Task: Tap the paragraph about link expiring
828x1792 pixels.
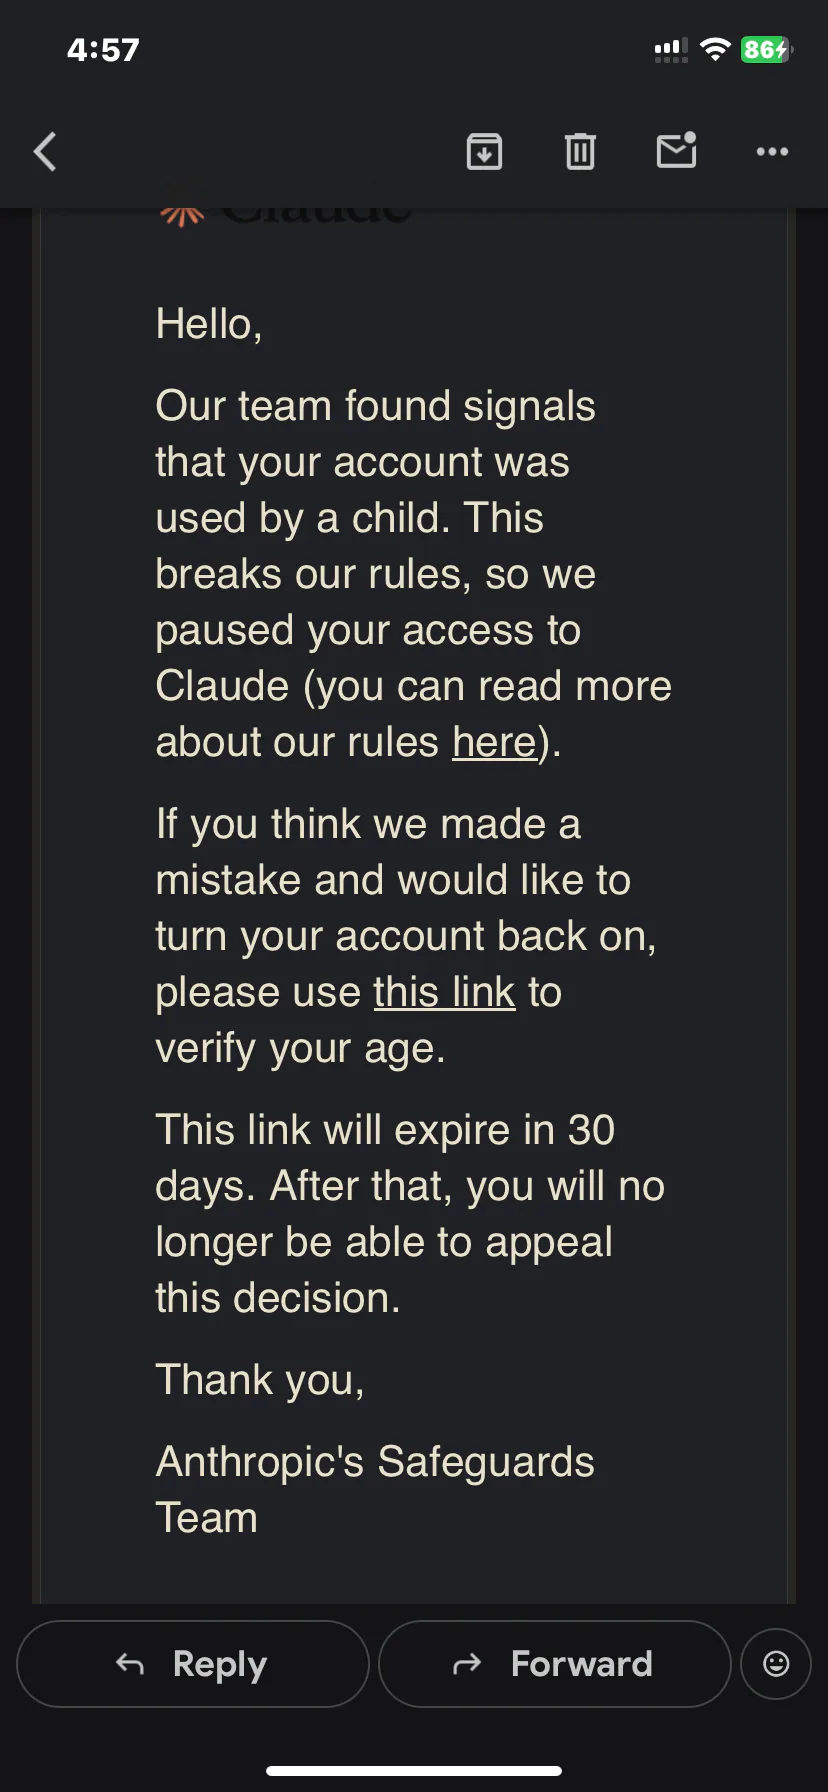Action: (x=409, y=1213)
